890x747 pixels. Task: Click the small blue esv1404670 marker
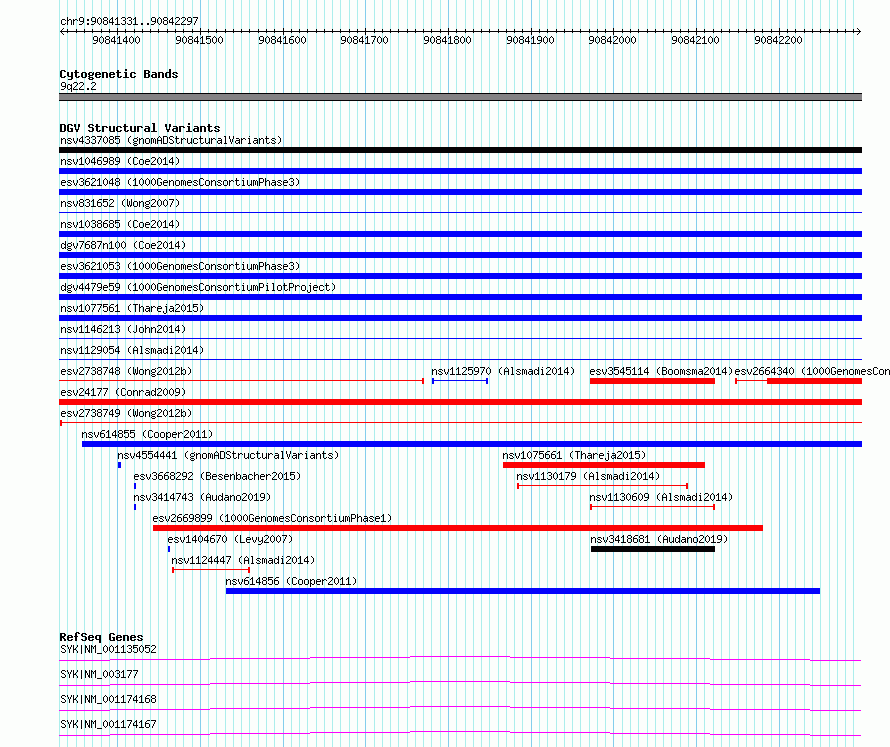pos(169,549)
